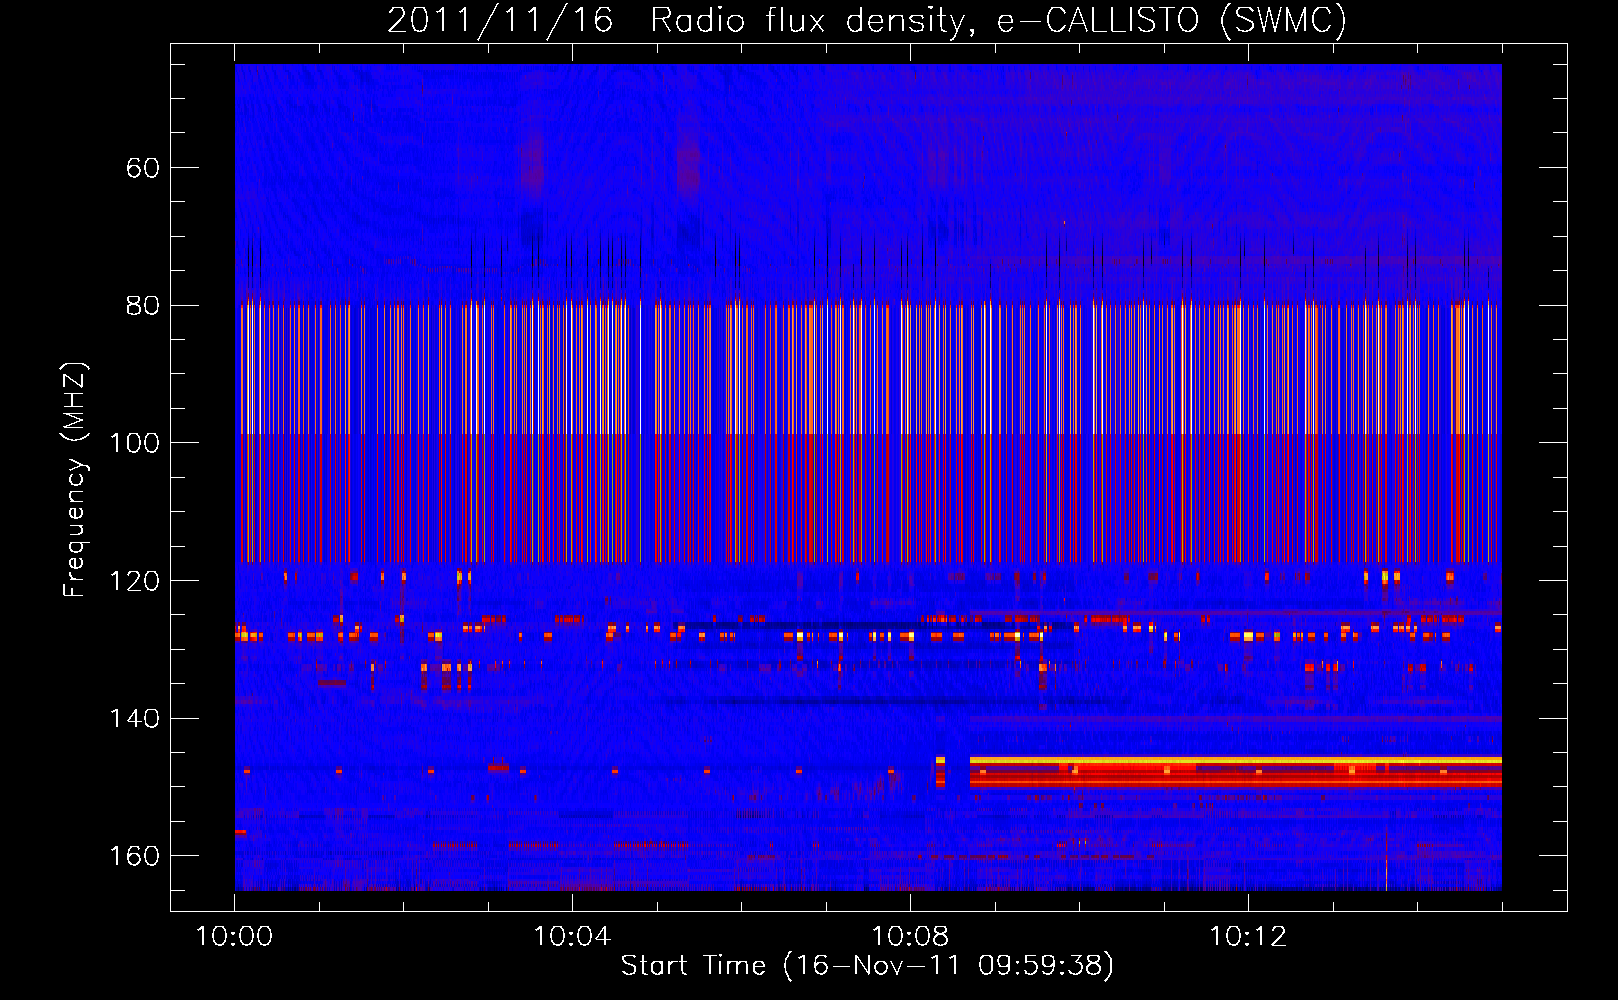Click the 160 frequency tick label
The width and height of the screenshot is (1618, 1000).
click(135, 856)
